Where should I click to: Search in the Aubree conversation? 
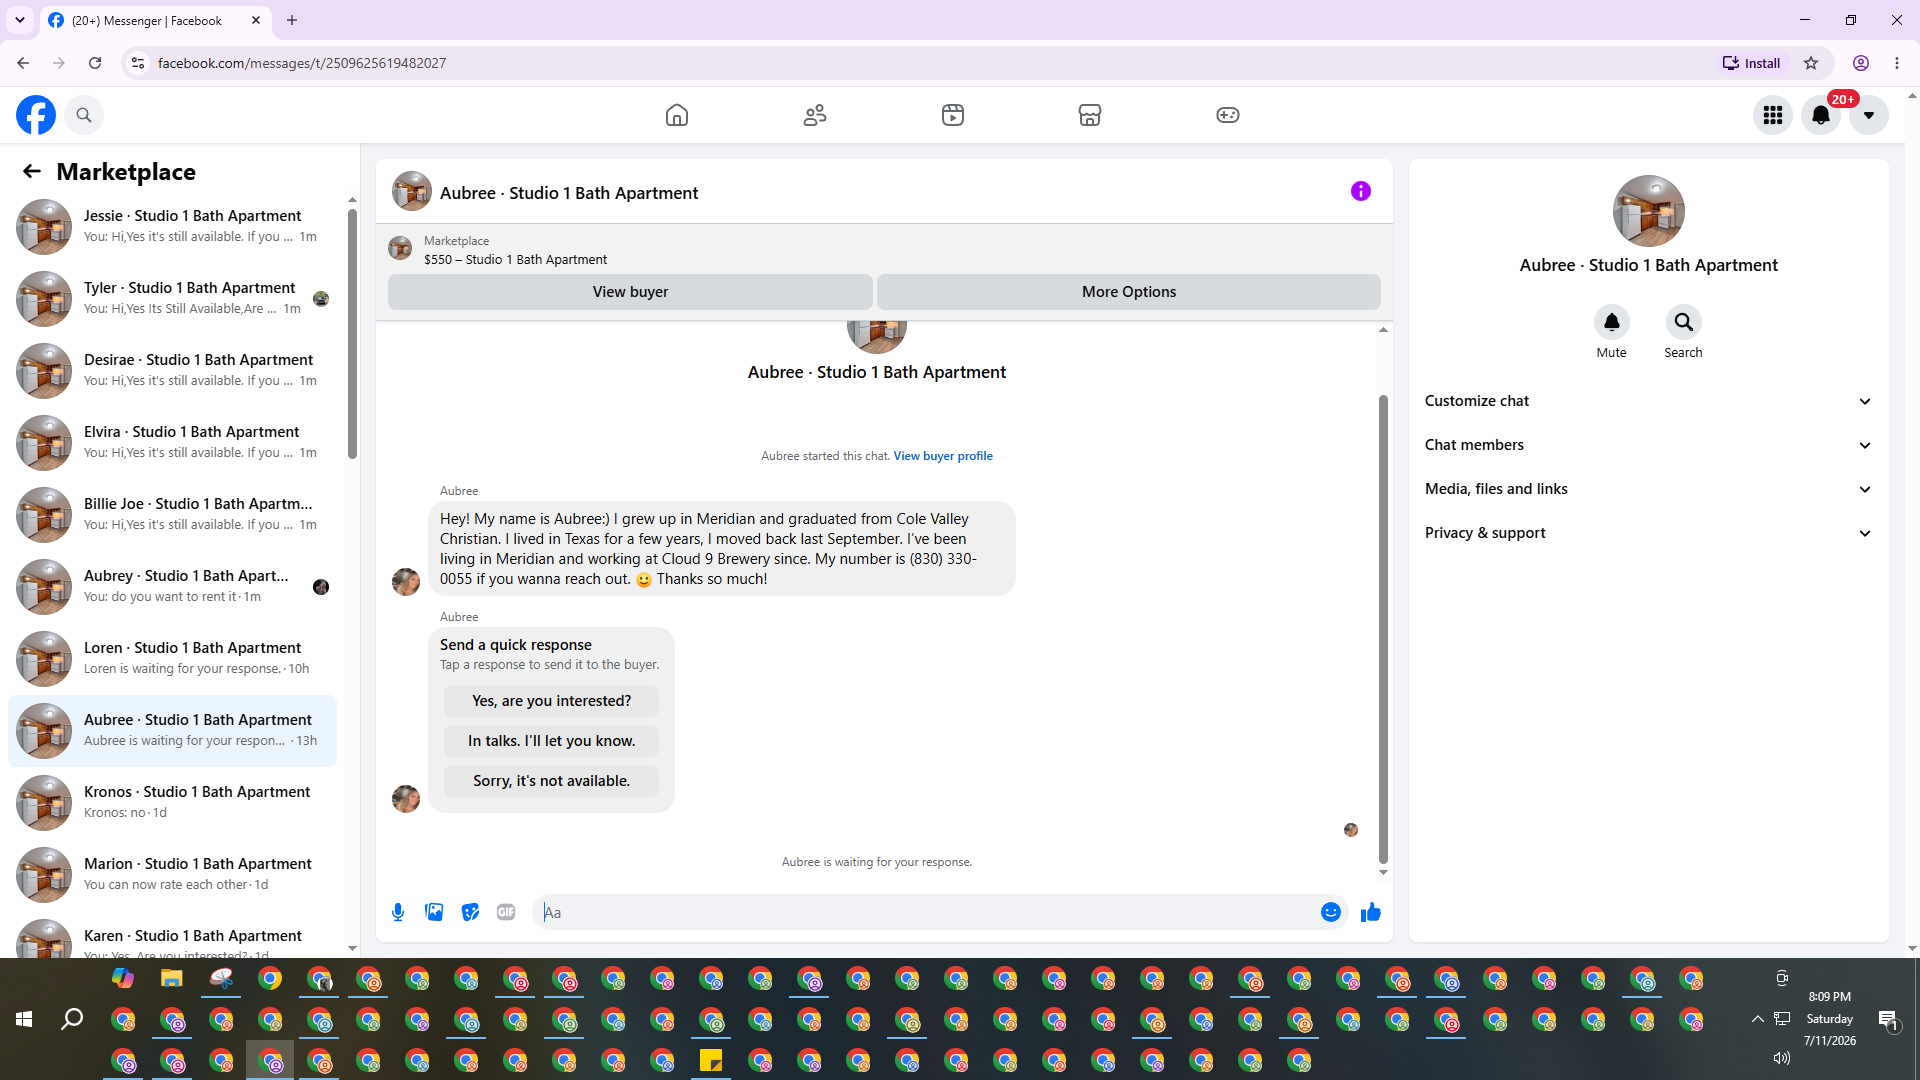(1684, 322)
